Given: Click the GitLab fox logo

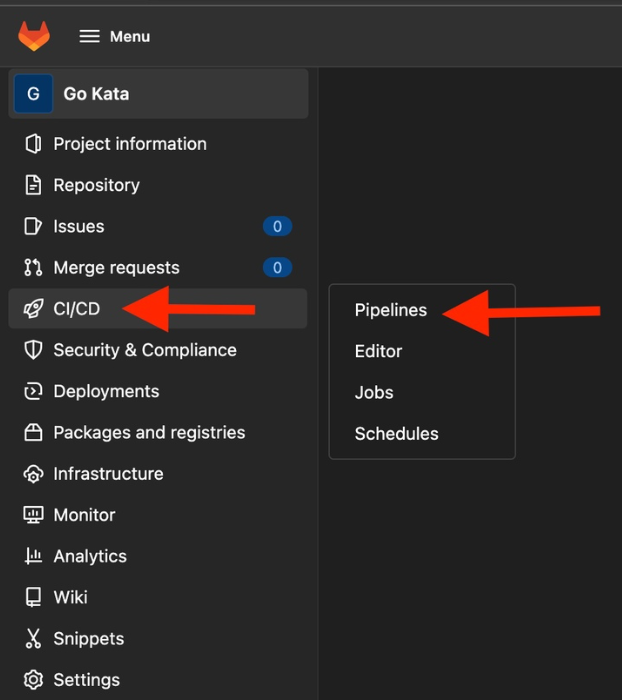Looking at the screenshot, I should point(33,36).
